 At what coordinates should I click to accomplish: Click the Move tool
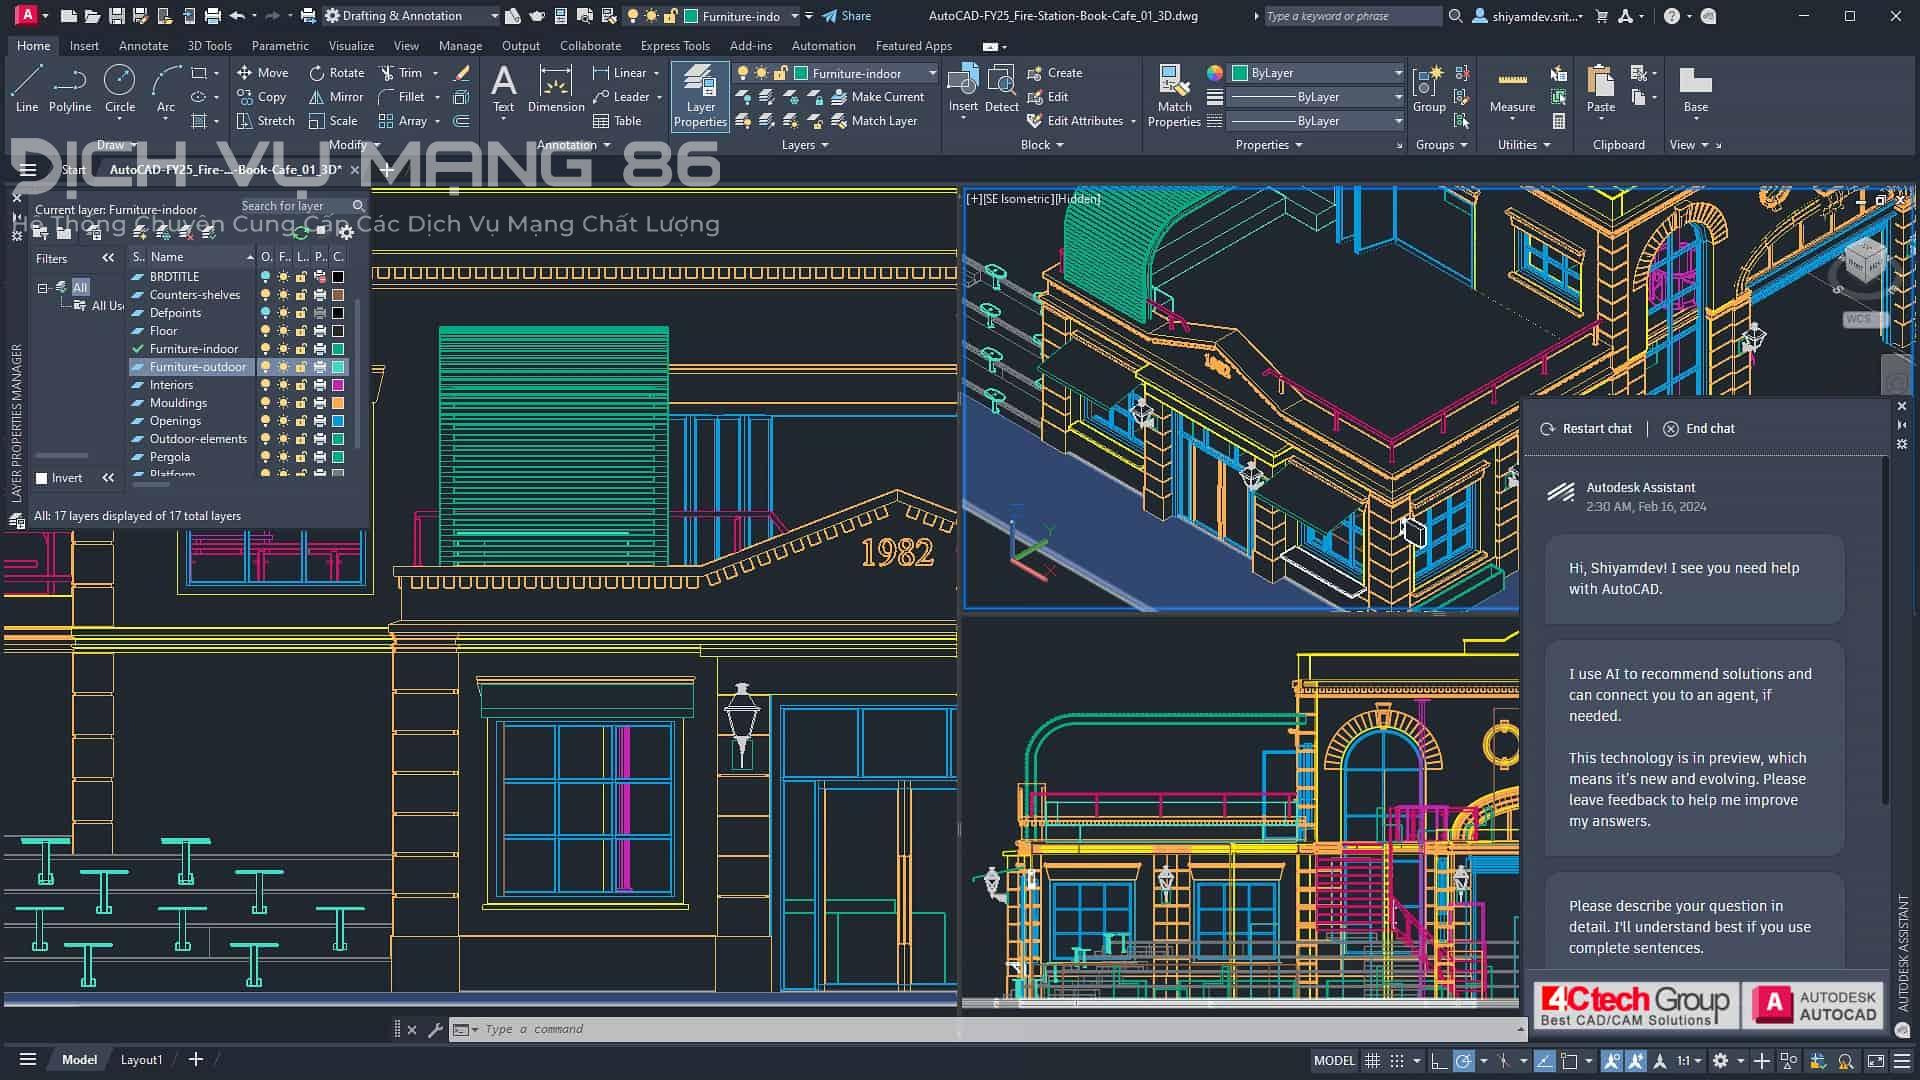[262, 73]
